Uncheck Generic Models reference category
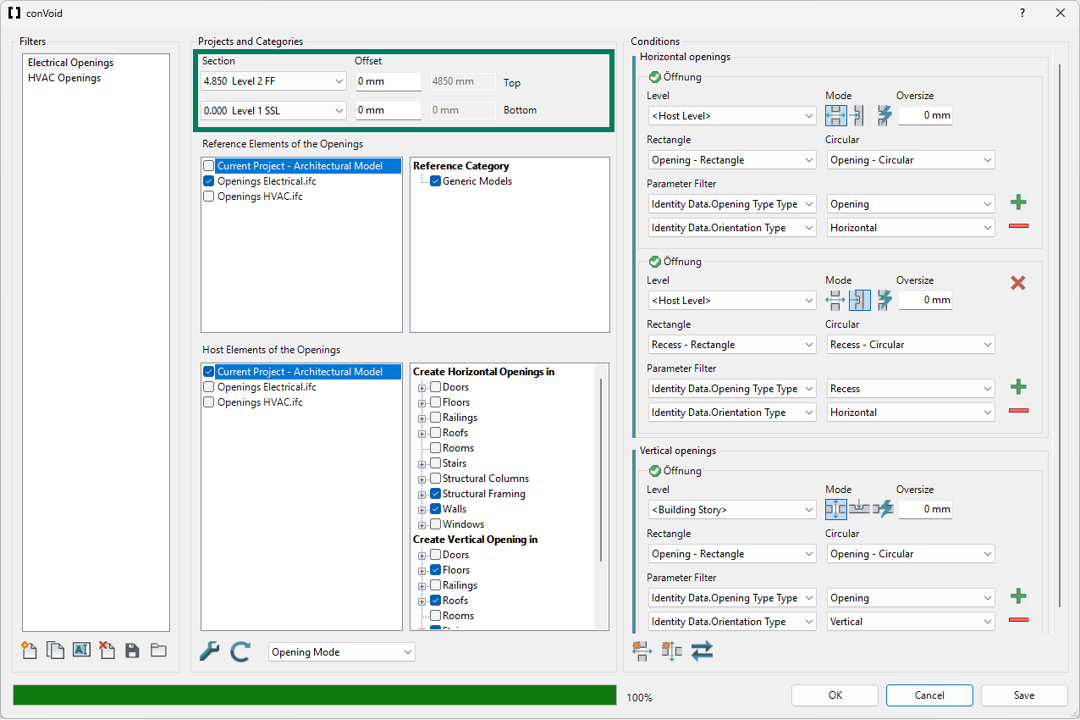The image size is (1080, 720). [435, 181]
